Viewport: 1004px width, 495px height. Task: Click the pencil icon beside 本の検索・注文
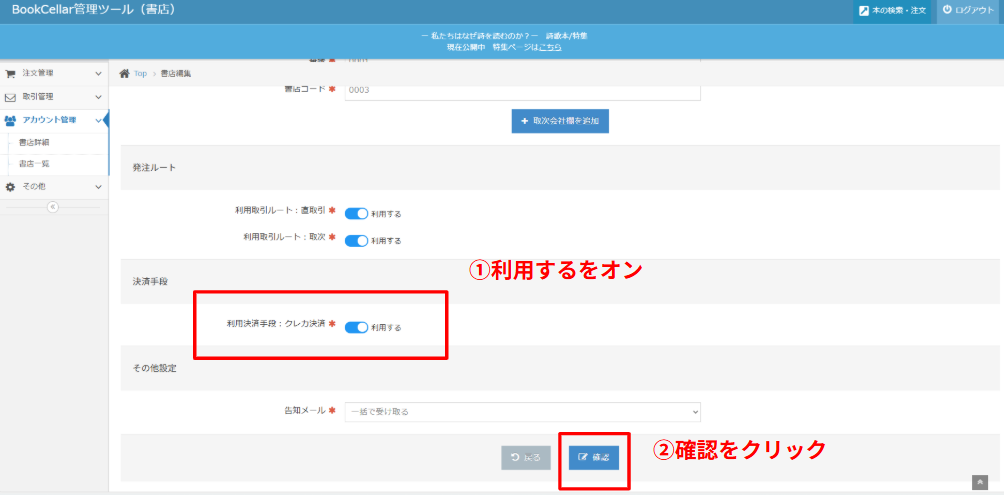pyautogui.click(x=864, y=11)
